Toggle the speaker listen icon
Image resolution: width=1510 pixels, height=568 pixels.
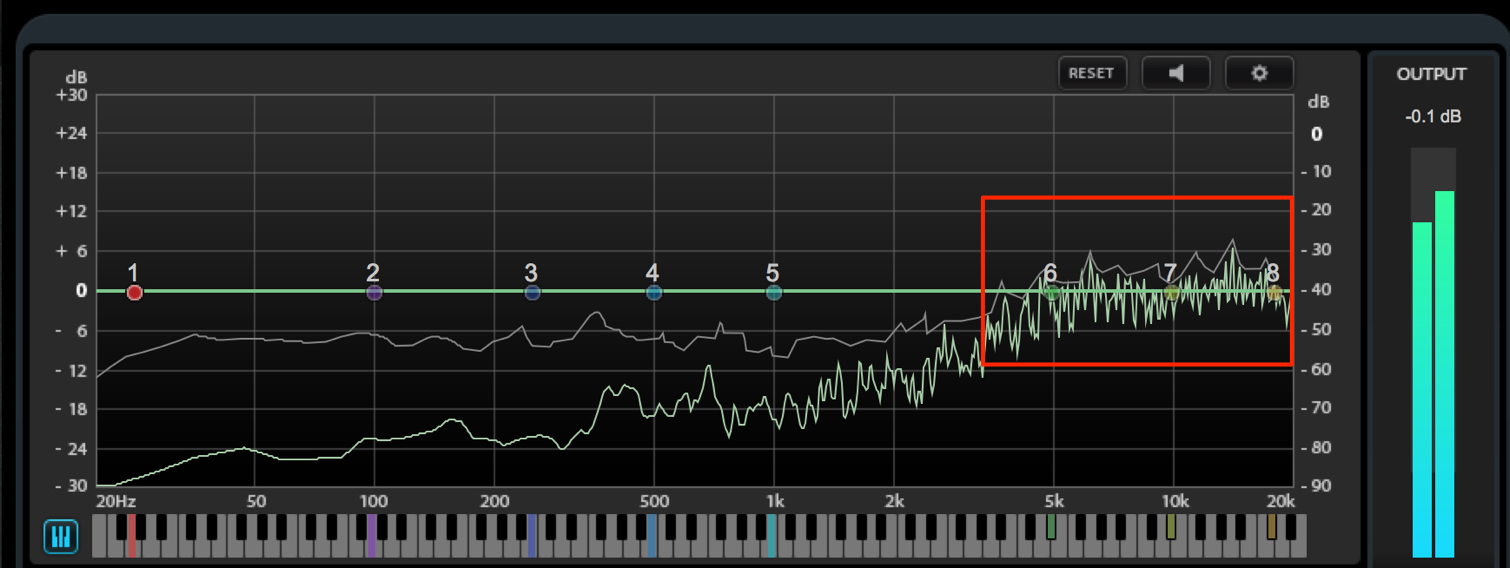click(1176, 73)
